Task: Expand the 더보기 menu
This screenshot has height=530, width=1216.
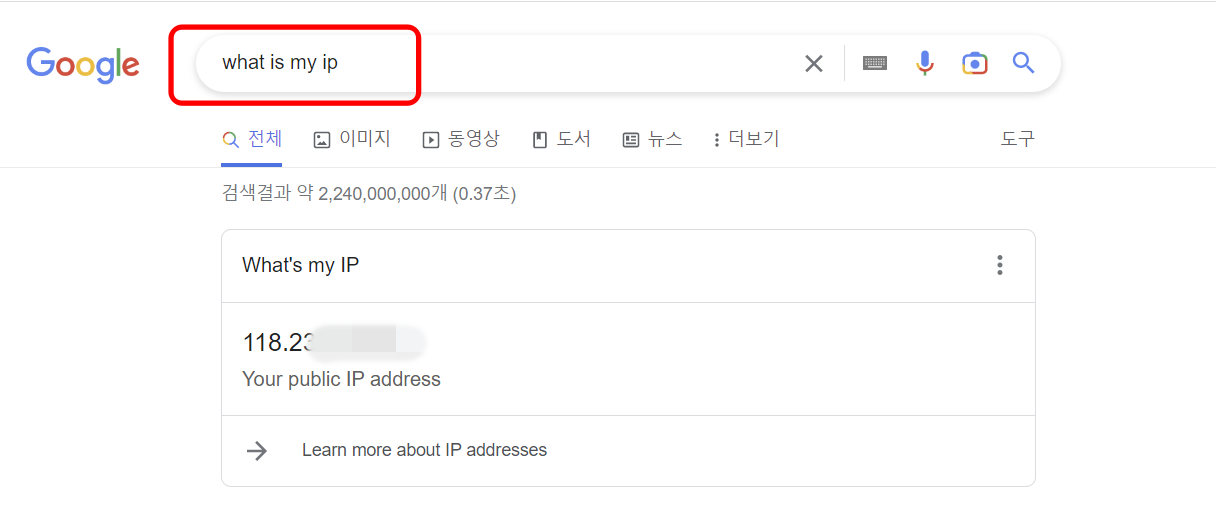Action: point(746,139)
